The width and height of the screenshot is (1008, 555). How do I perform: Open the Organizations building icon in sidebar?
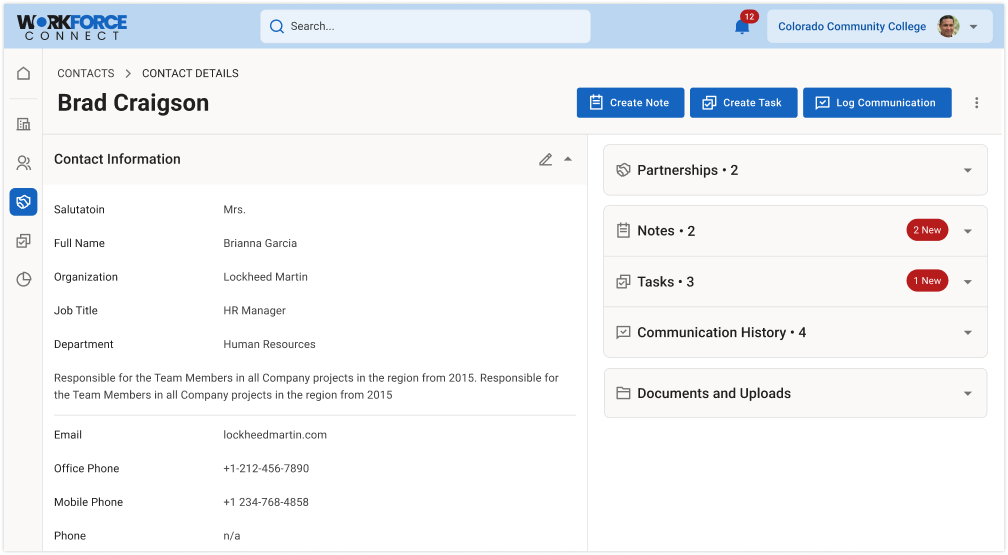point(23,124)
